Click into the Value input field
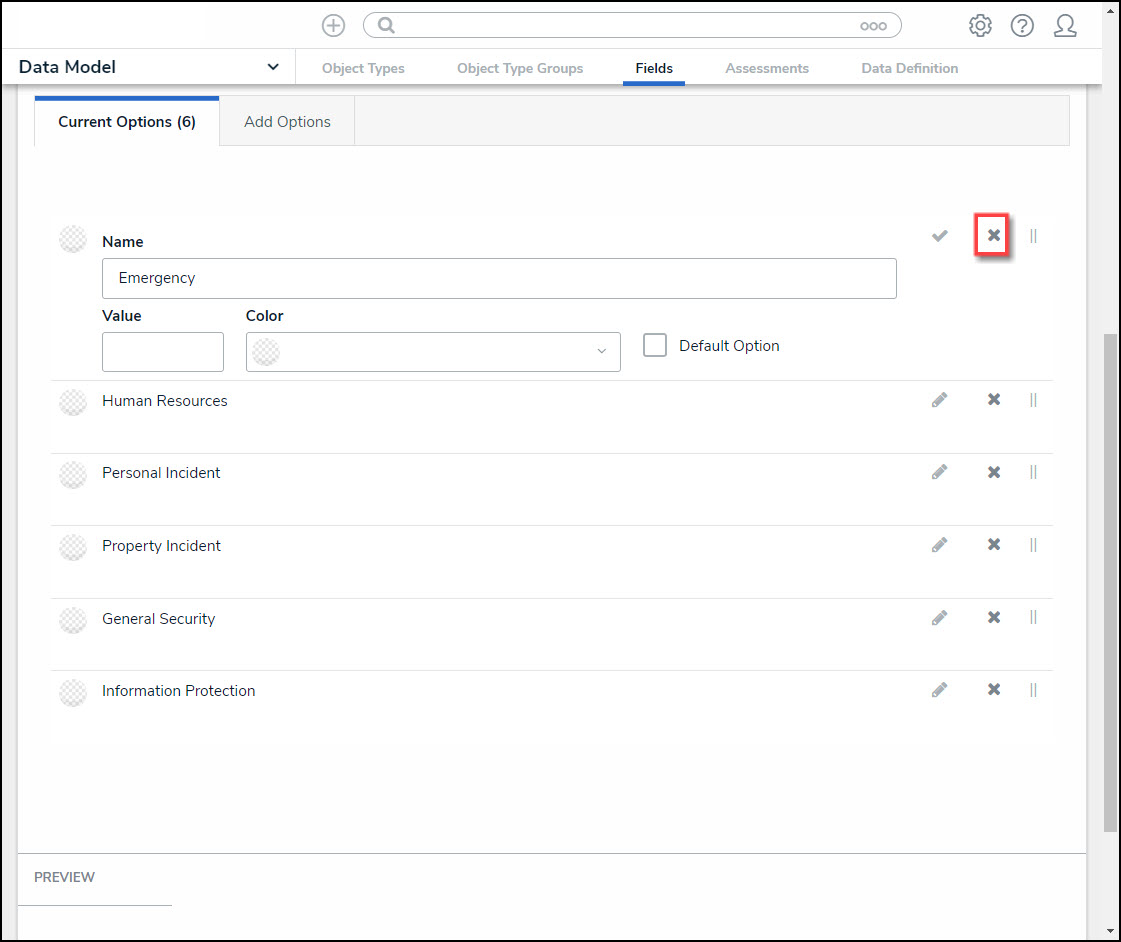Image resolution: width=1121 pixels, height=942 pixels. pos(163,352)
